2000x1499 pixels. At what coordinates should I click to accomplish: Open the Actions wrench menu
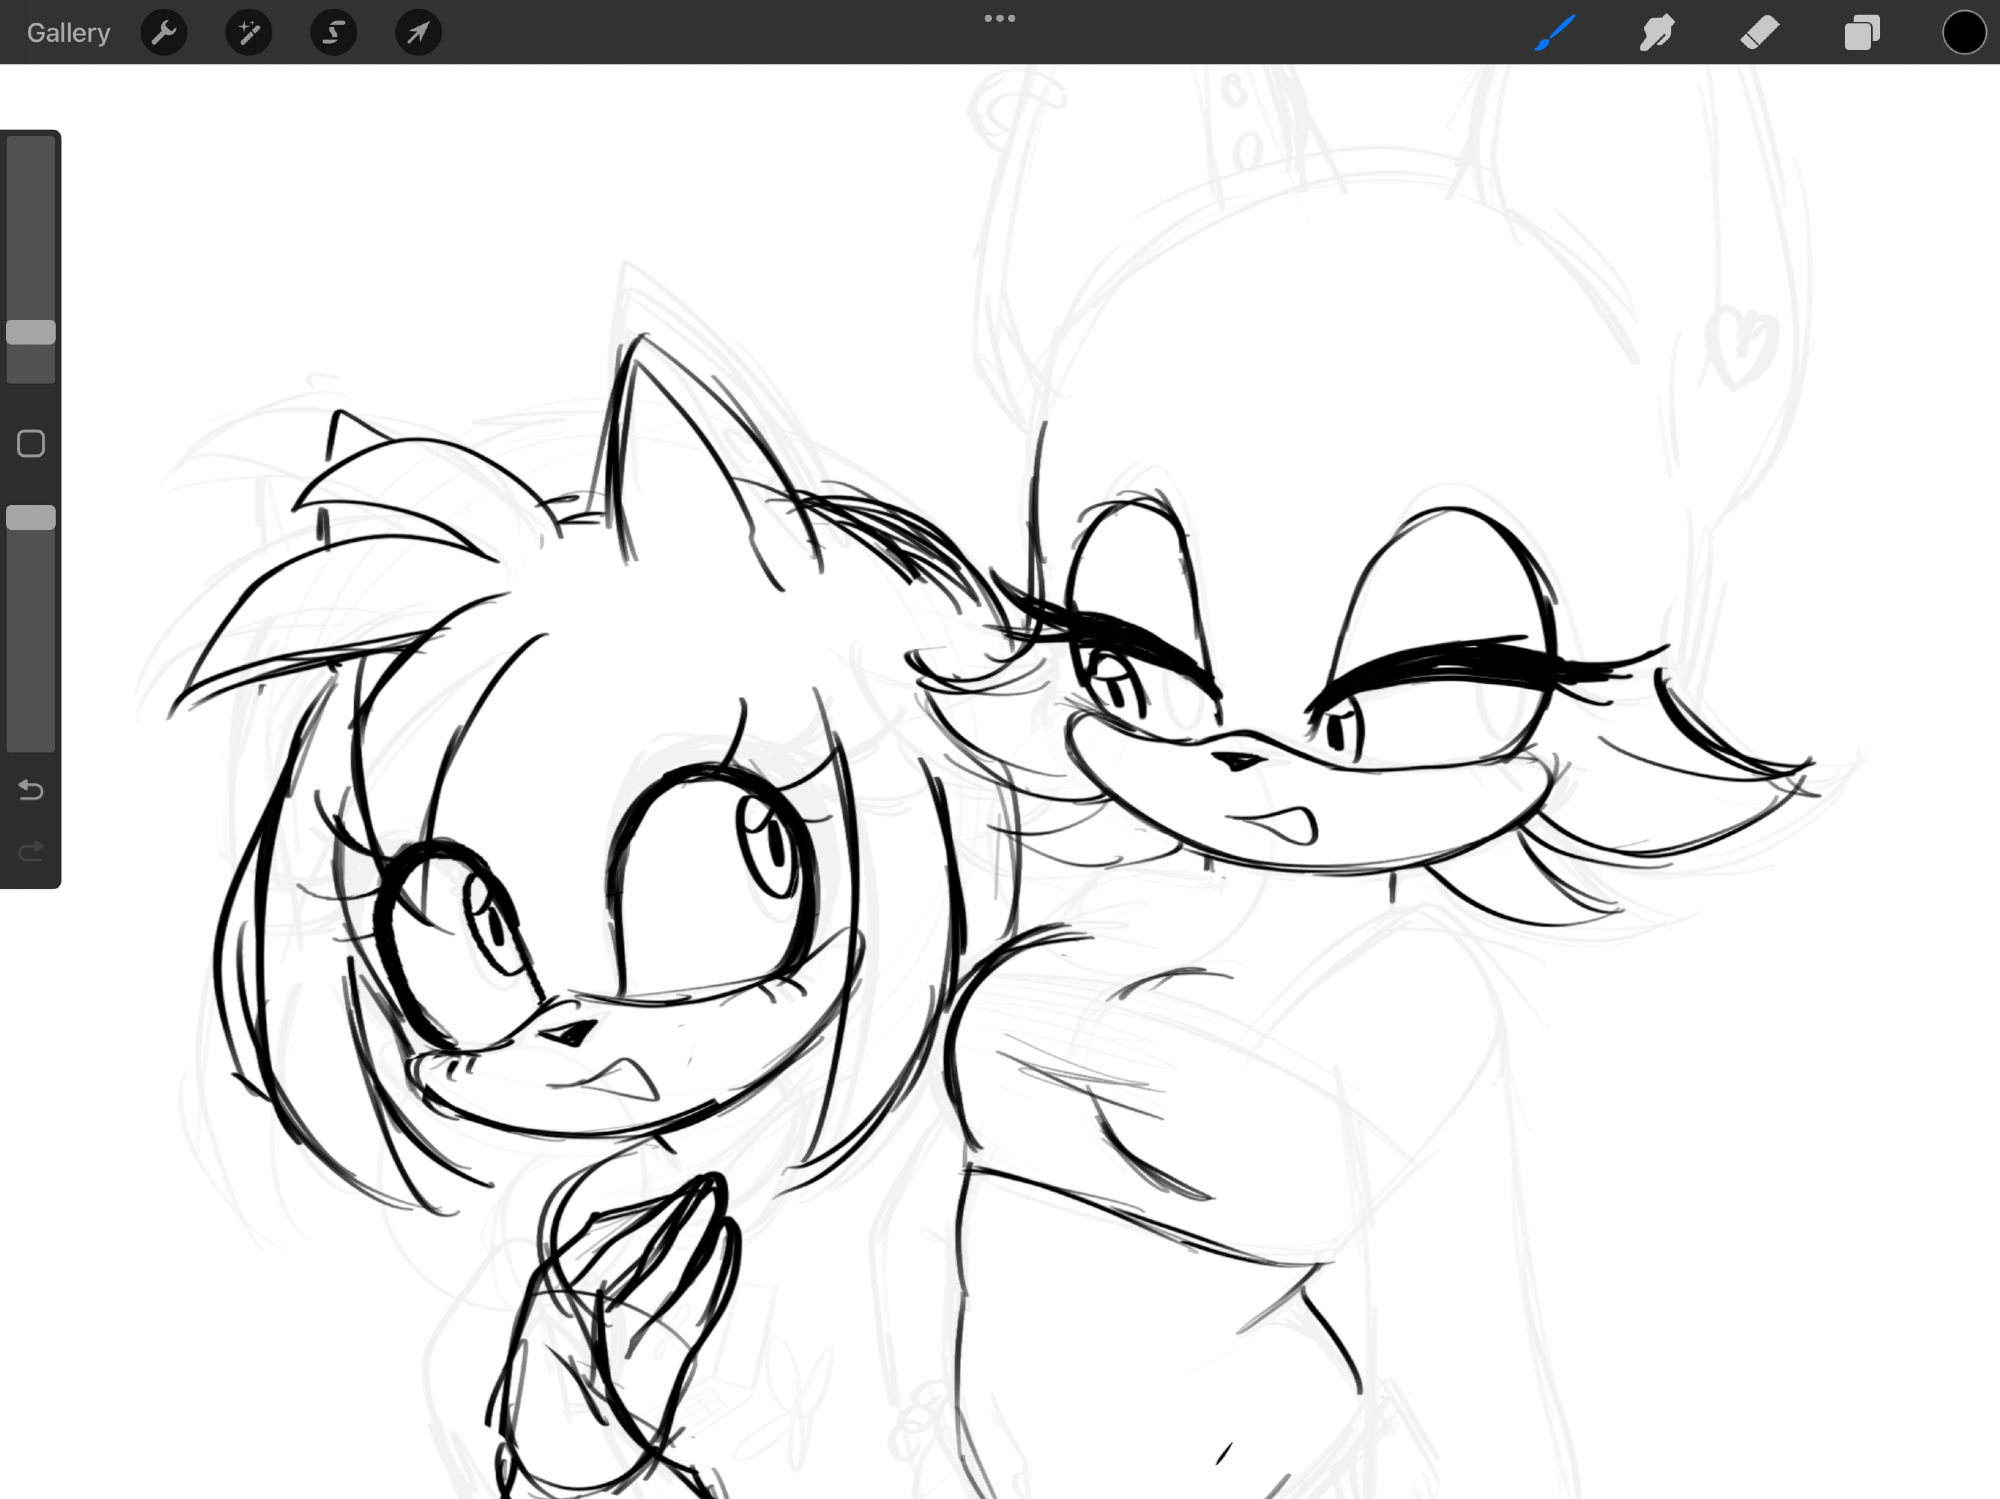click(x=164, y=33)
